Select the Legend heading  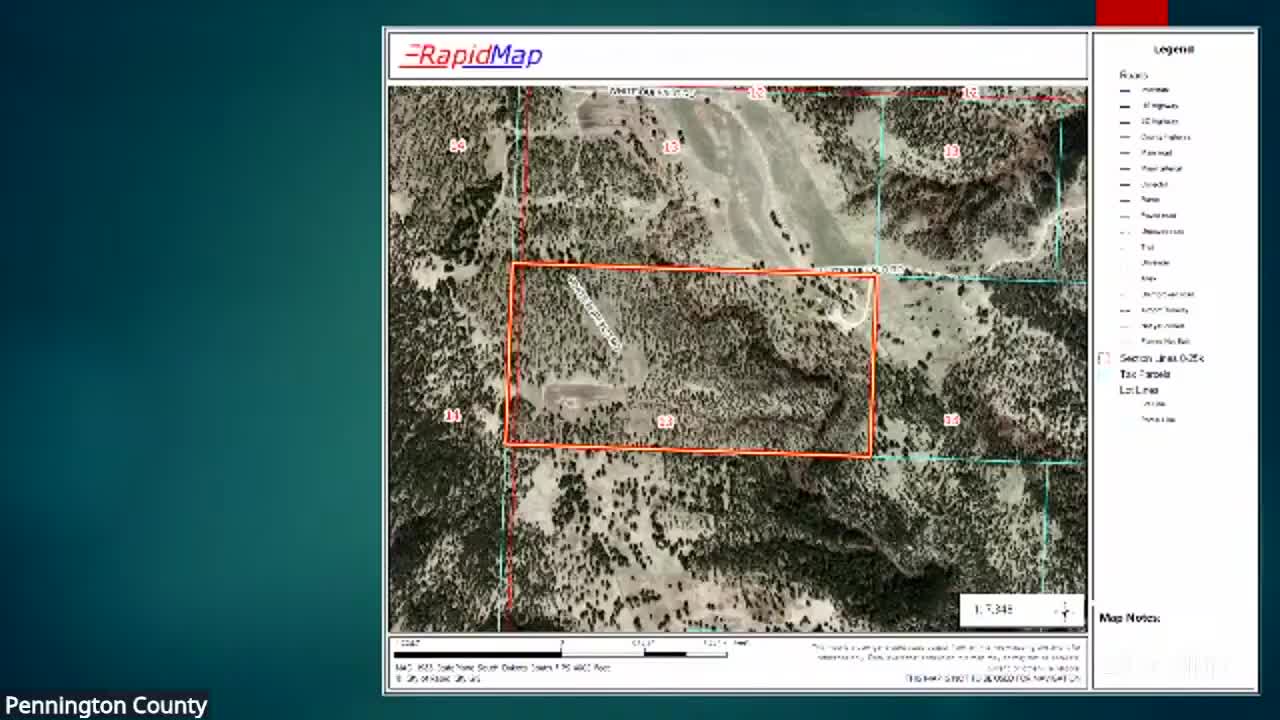click(1173, 49)
